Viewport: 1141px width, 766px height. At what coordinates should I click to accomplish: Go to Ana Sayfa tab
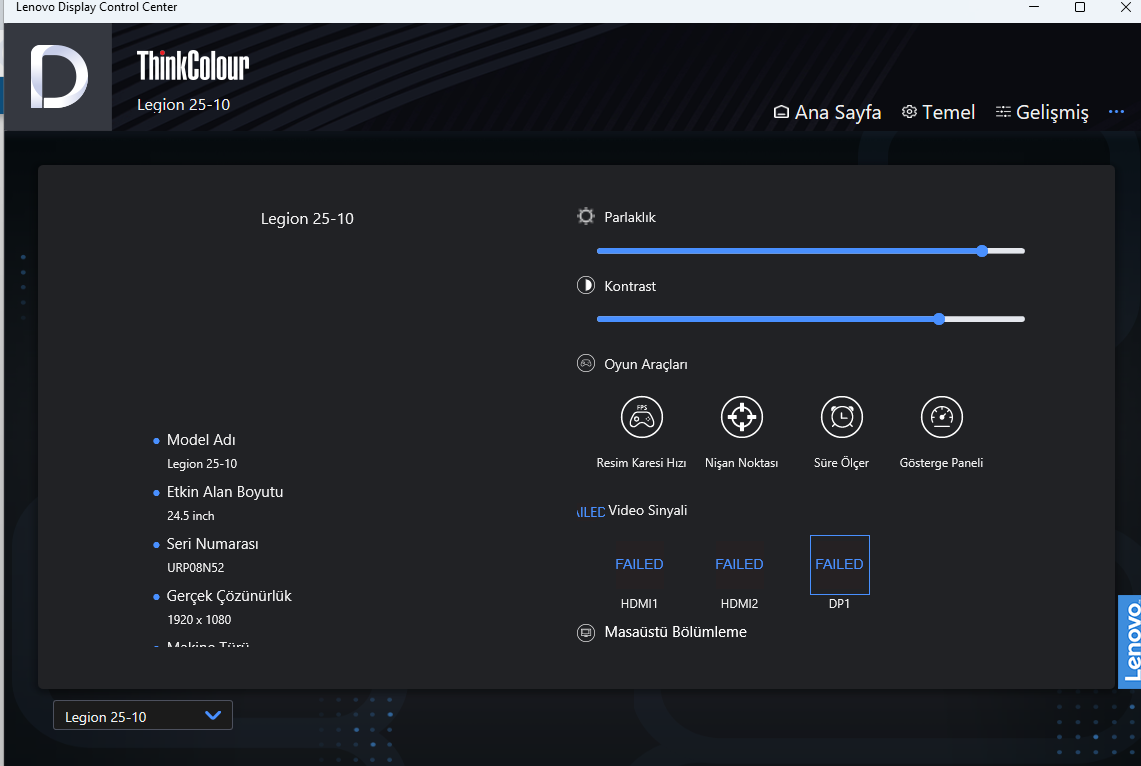click(827, 112)
